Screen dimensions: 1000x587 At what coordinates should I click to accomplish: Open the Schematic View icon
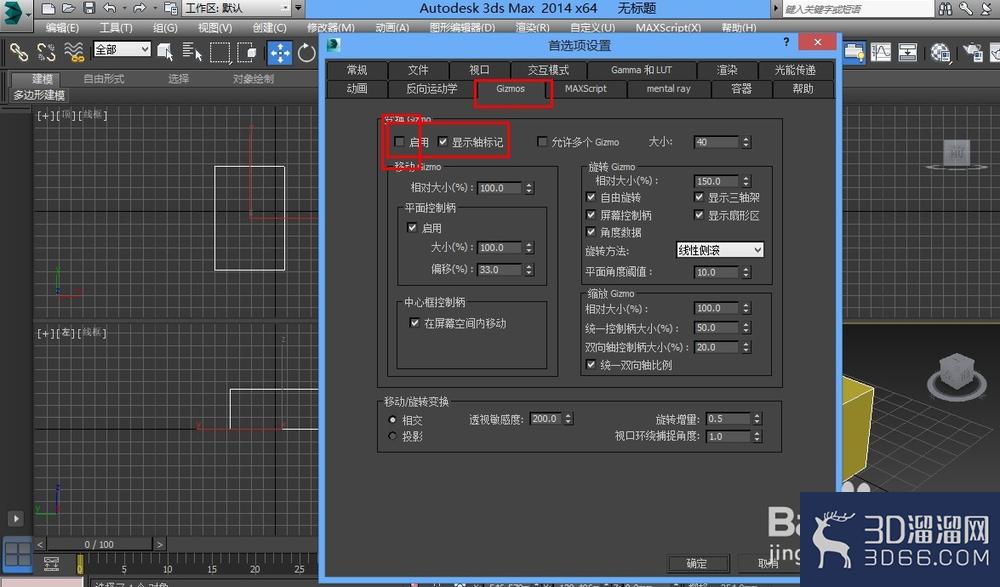(x=908, y=52)
